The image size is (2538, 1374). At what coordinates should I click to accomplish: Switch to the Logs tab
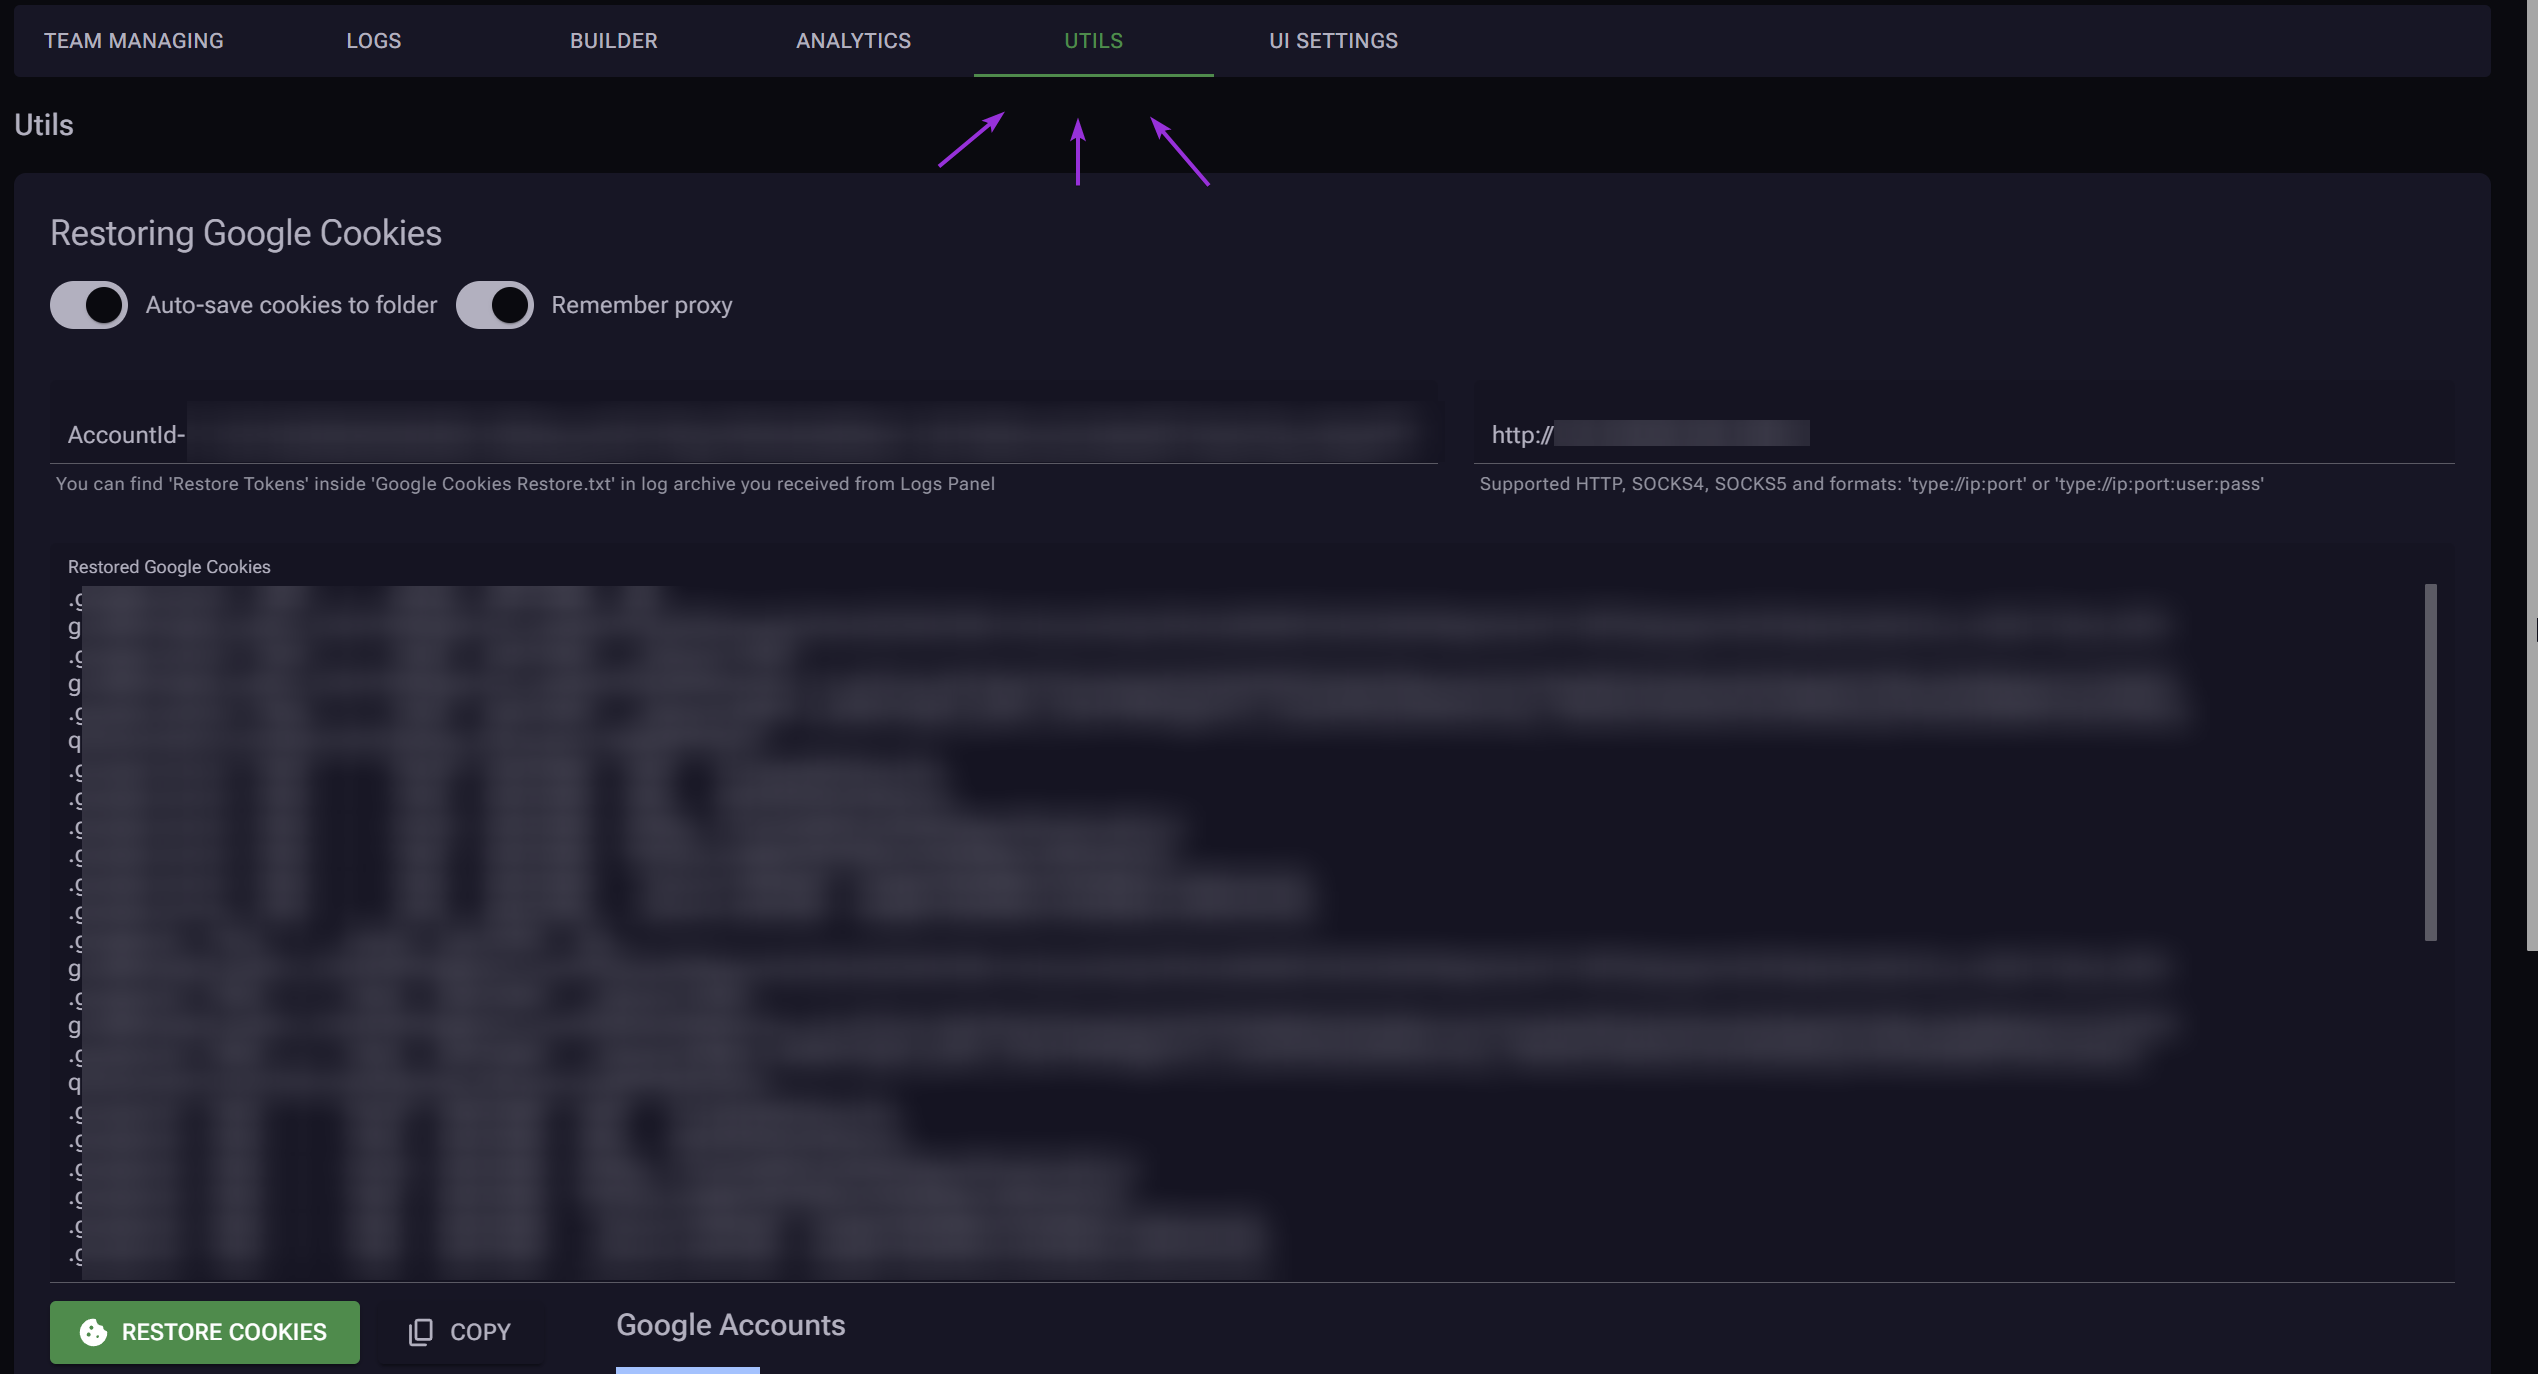click(x=374, y=41)
